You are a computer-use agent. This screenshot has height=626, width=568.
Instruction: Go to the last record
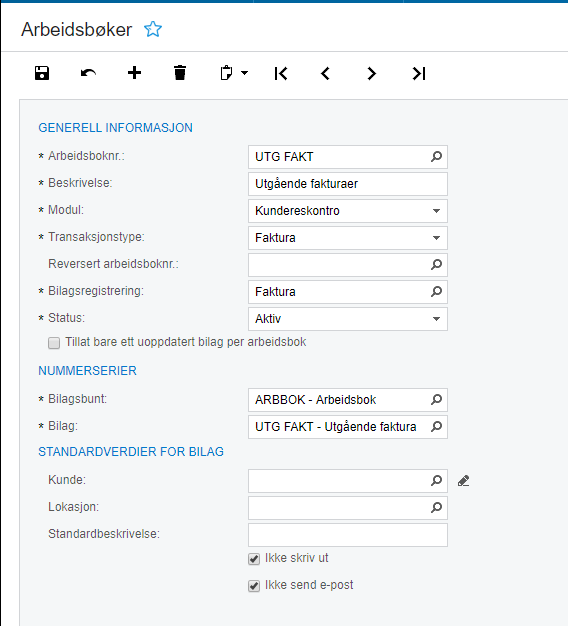(x=419, y=73)
